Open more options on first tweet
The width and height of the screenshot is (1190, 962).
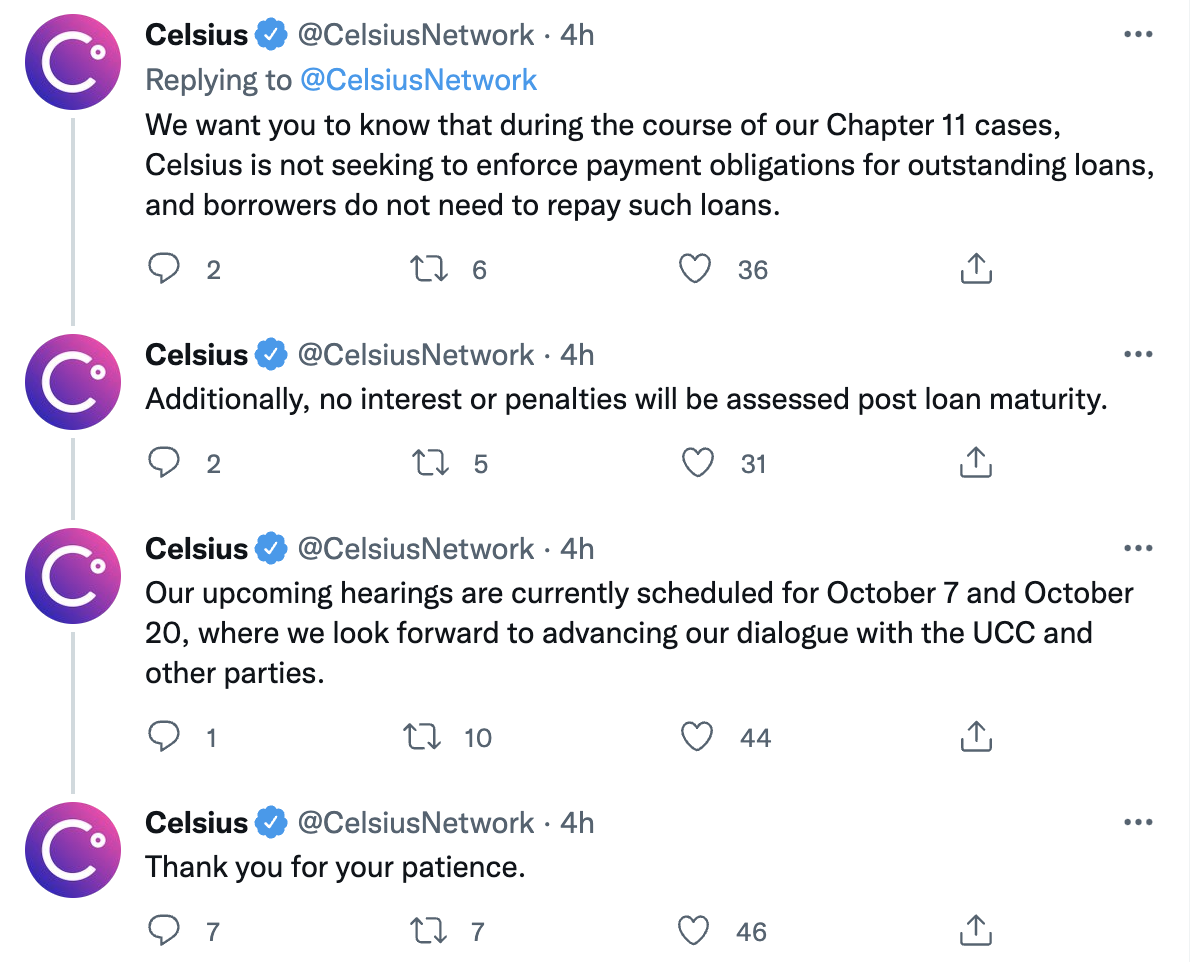click(1138, 34)
